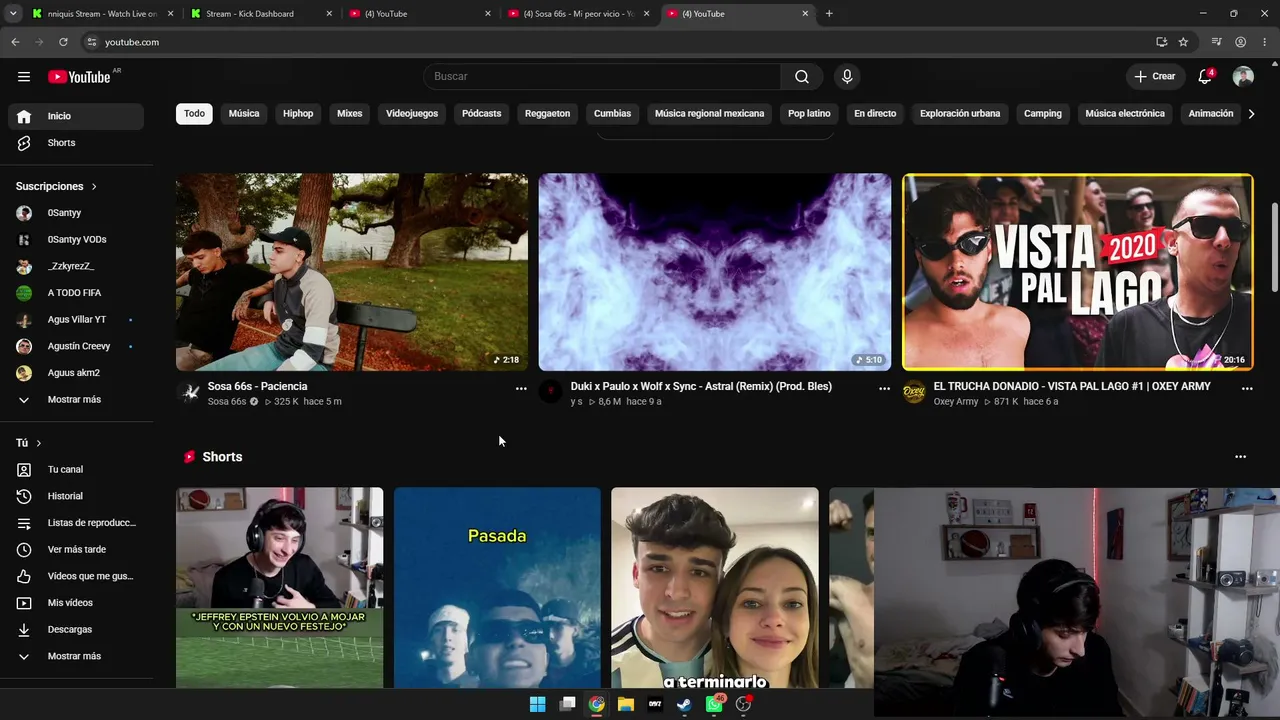Open the browser media control icon

coord(1216,42)
